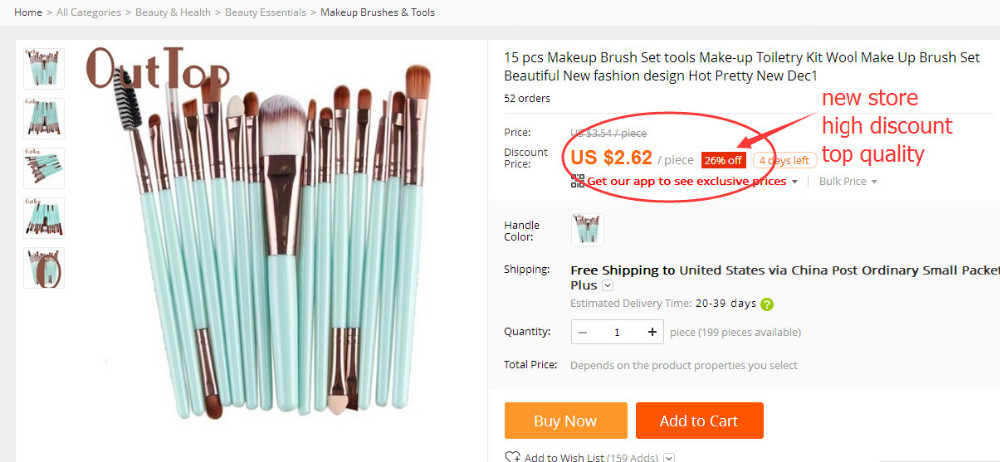Select the fourth product thumbnail

(x=44, y=218)
